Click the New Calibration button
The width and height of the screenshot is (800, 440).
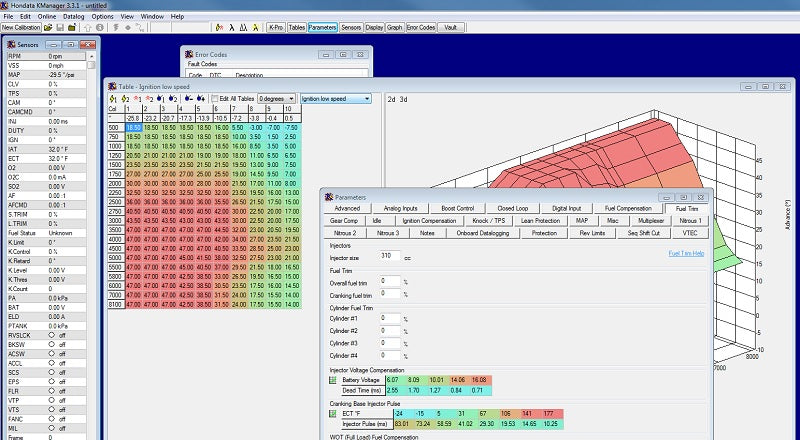[21, 28]
